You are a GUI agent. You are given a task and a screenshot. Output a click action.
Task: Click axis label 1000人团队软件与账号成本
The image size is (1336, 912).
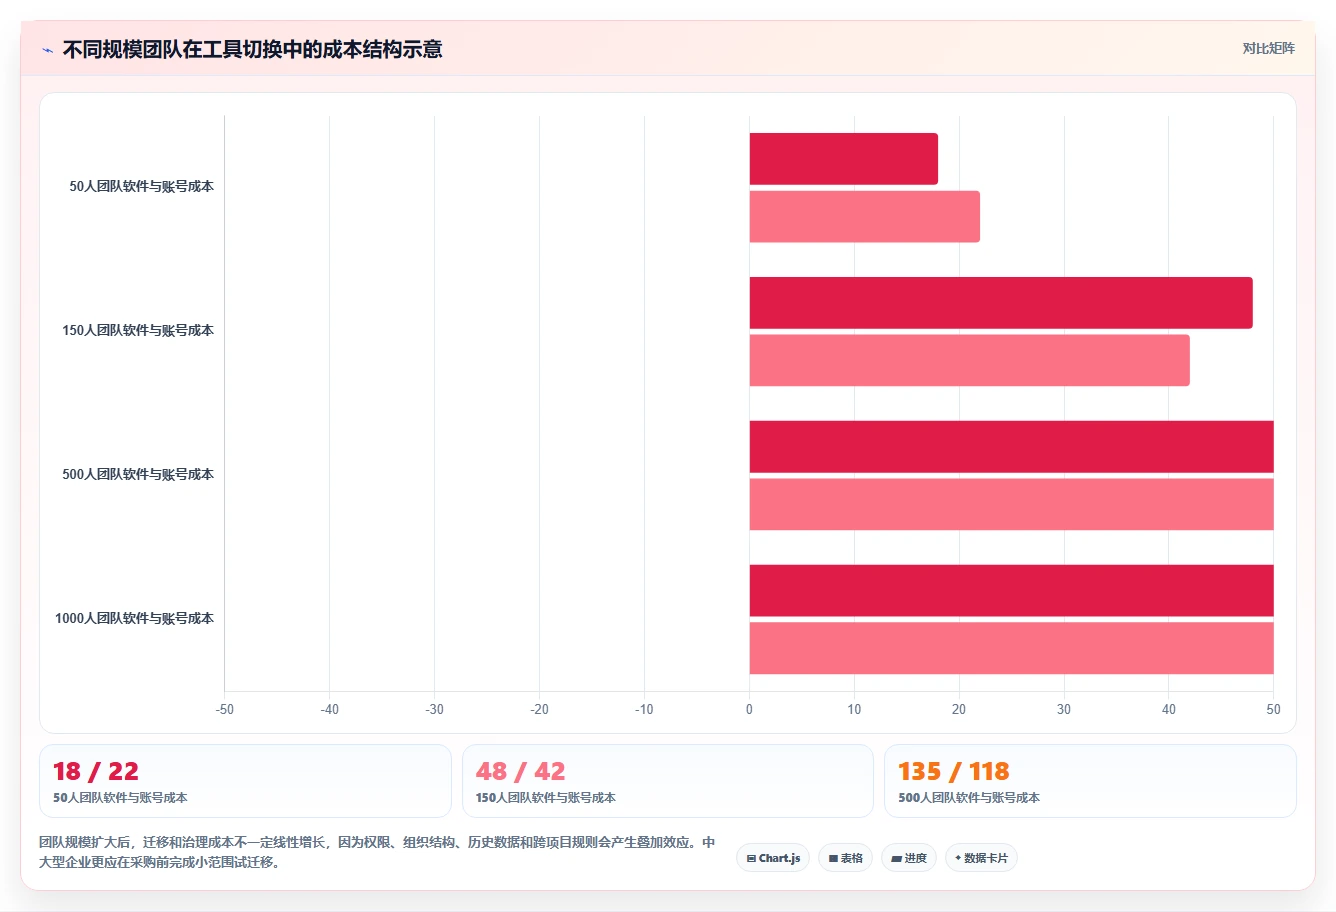(135, 619)
